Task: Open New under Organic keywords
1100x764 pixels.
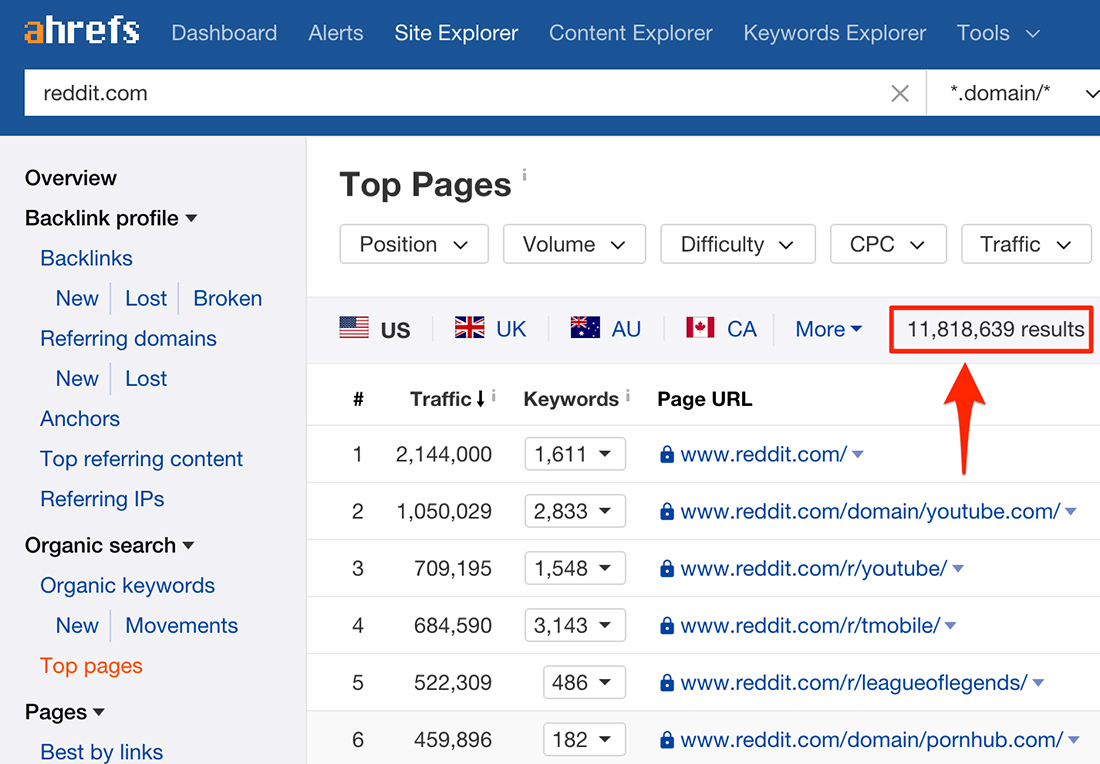Action: click(x=77, y=625)
